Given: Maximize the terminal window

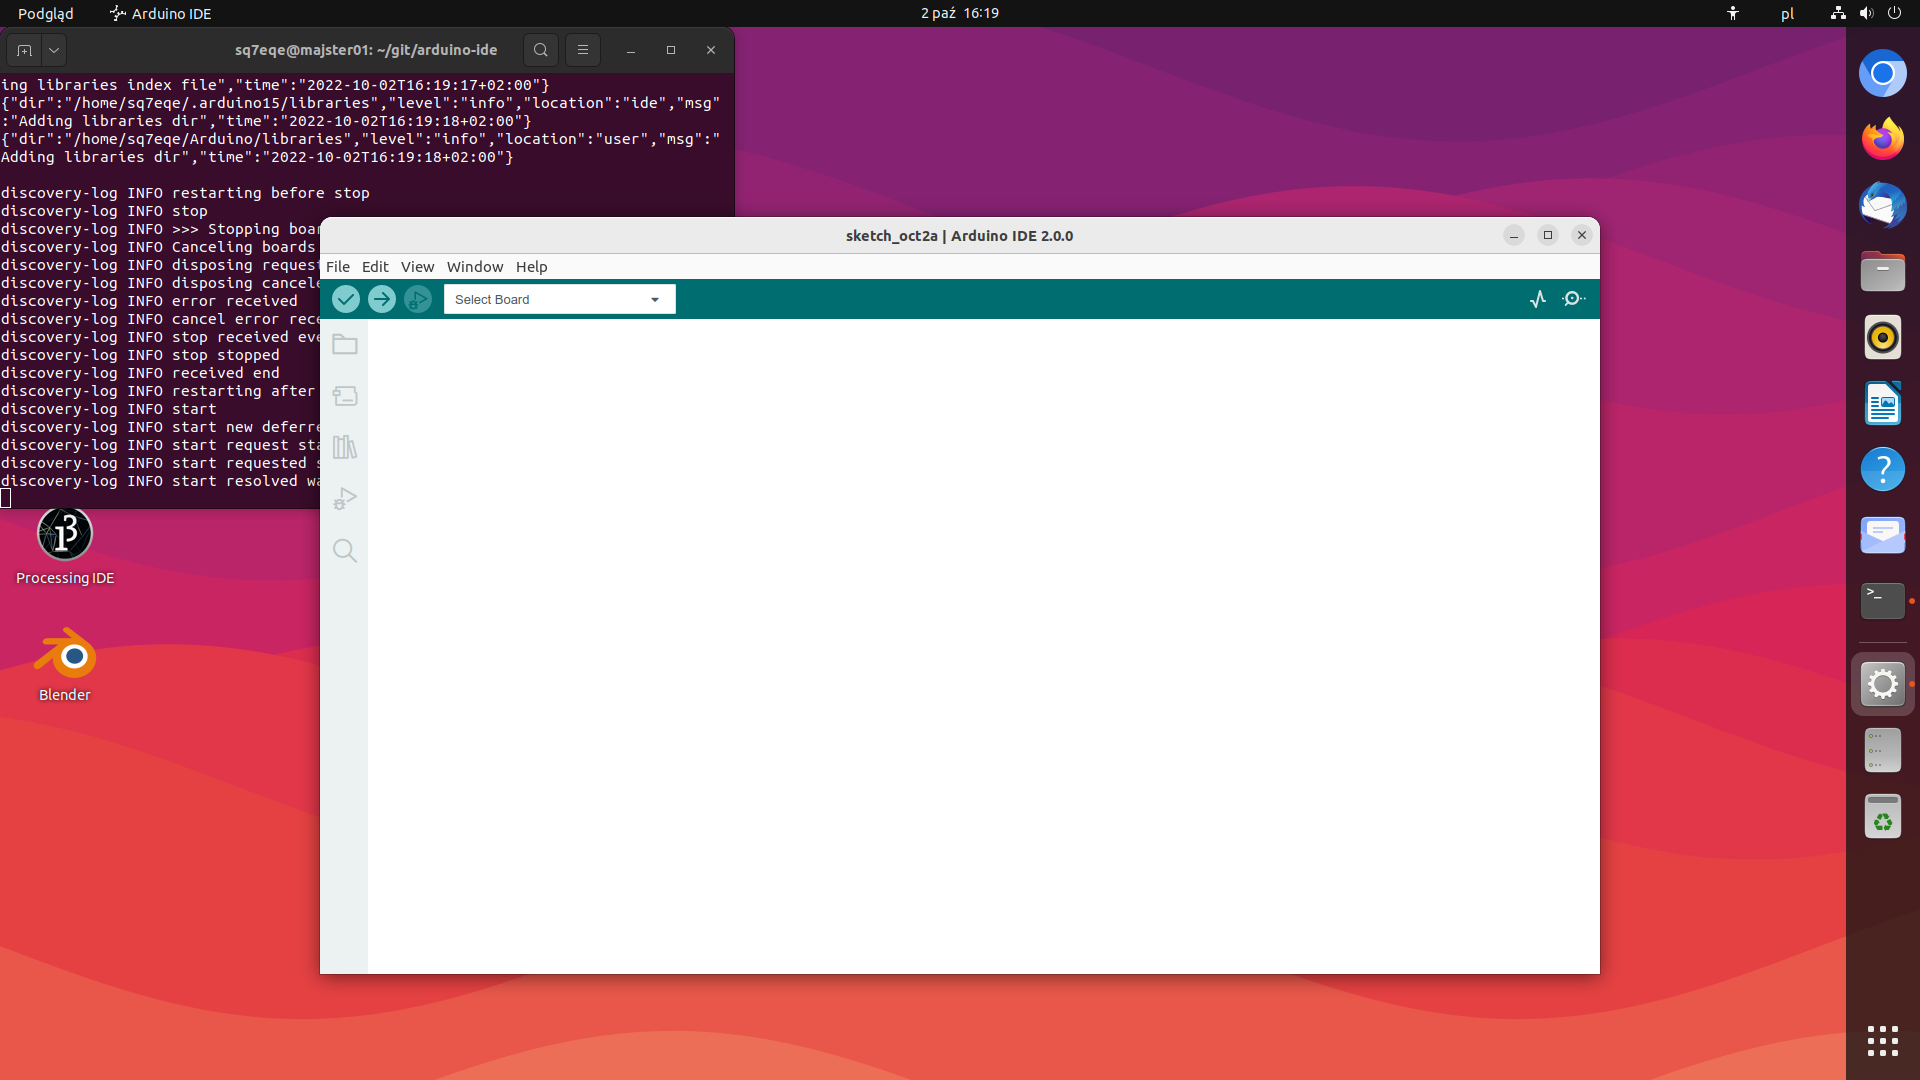Looking at the screenshot, I should (671, 50).
